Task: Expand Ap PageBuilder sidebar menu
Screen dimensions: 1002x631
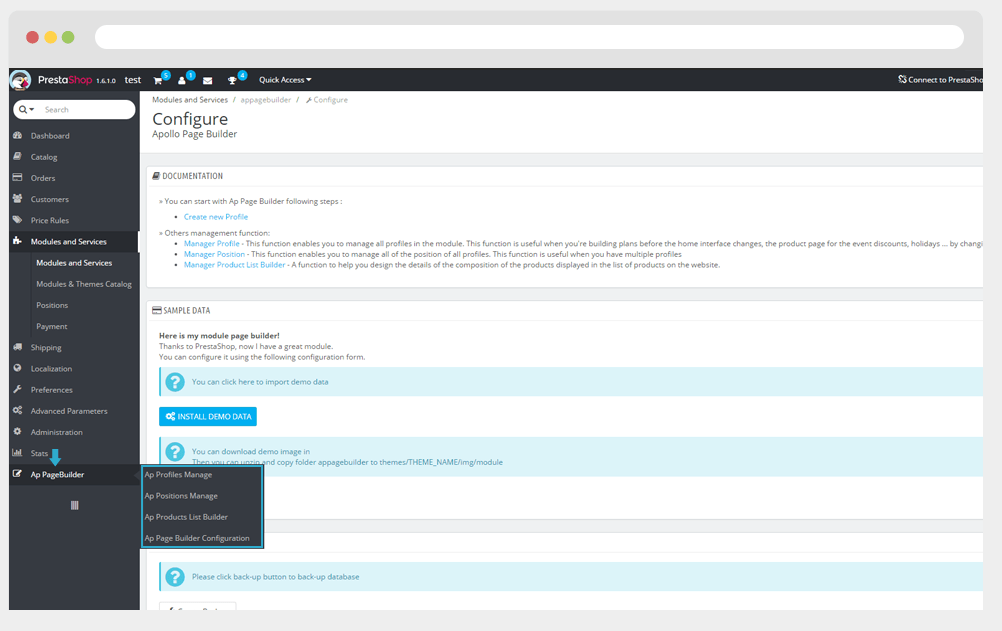Action: pyautogui.click(x=57, y=475)
